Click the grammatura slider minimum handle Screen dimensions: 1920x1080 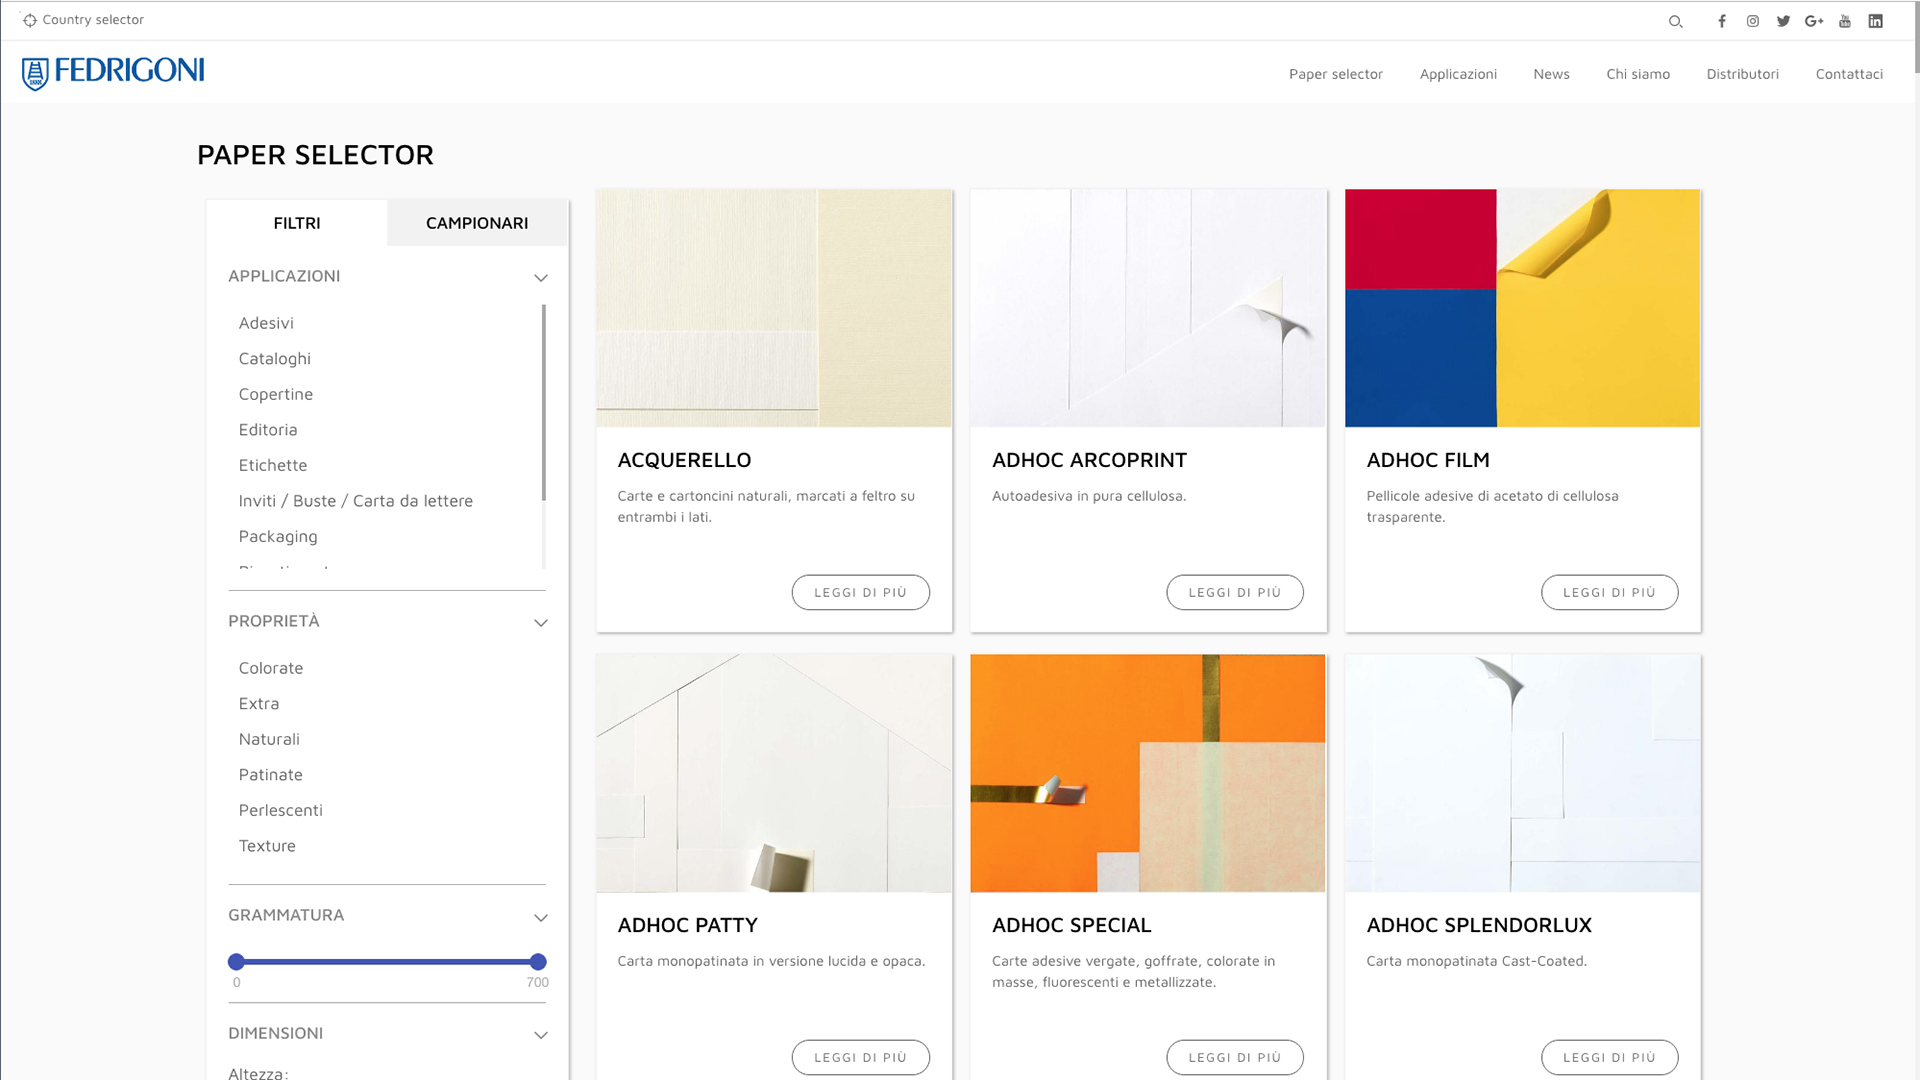tap(236, 962)
